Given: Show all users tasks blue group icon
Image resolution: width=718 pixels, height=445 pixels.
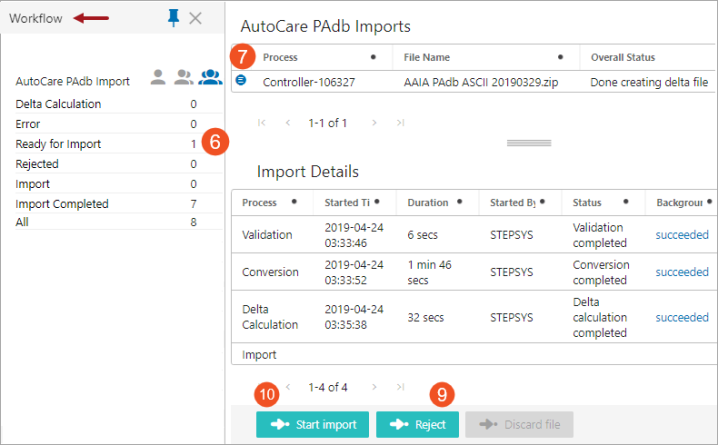Looking at the screenshot, I should tap(210, 77).
